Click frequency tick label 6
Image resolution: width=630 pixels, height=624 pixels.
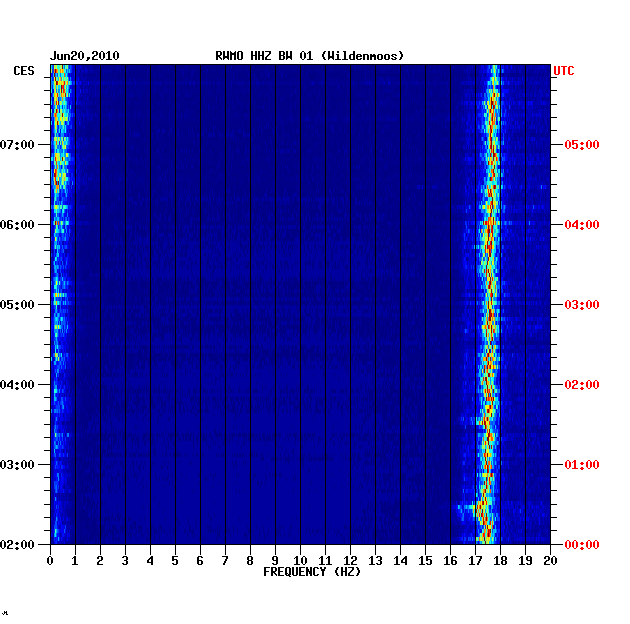200,561
